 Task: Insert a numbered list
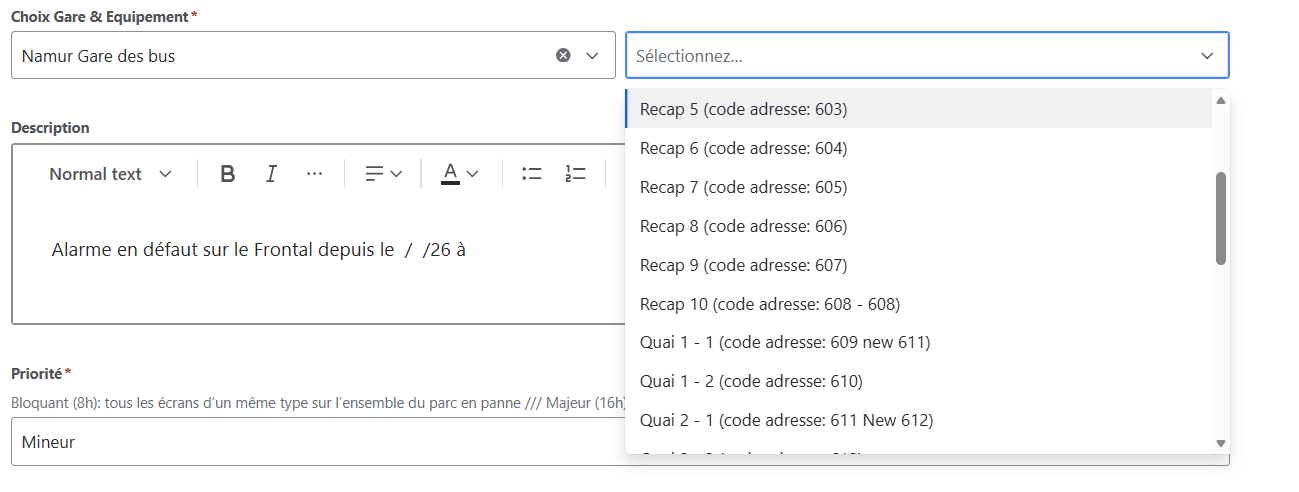(x=575, y=174)
